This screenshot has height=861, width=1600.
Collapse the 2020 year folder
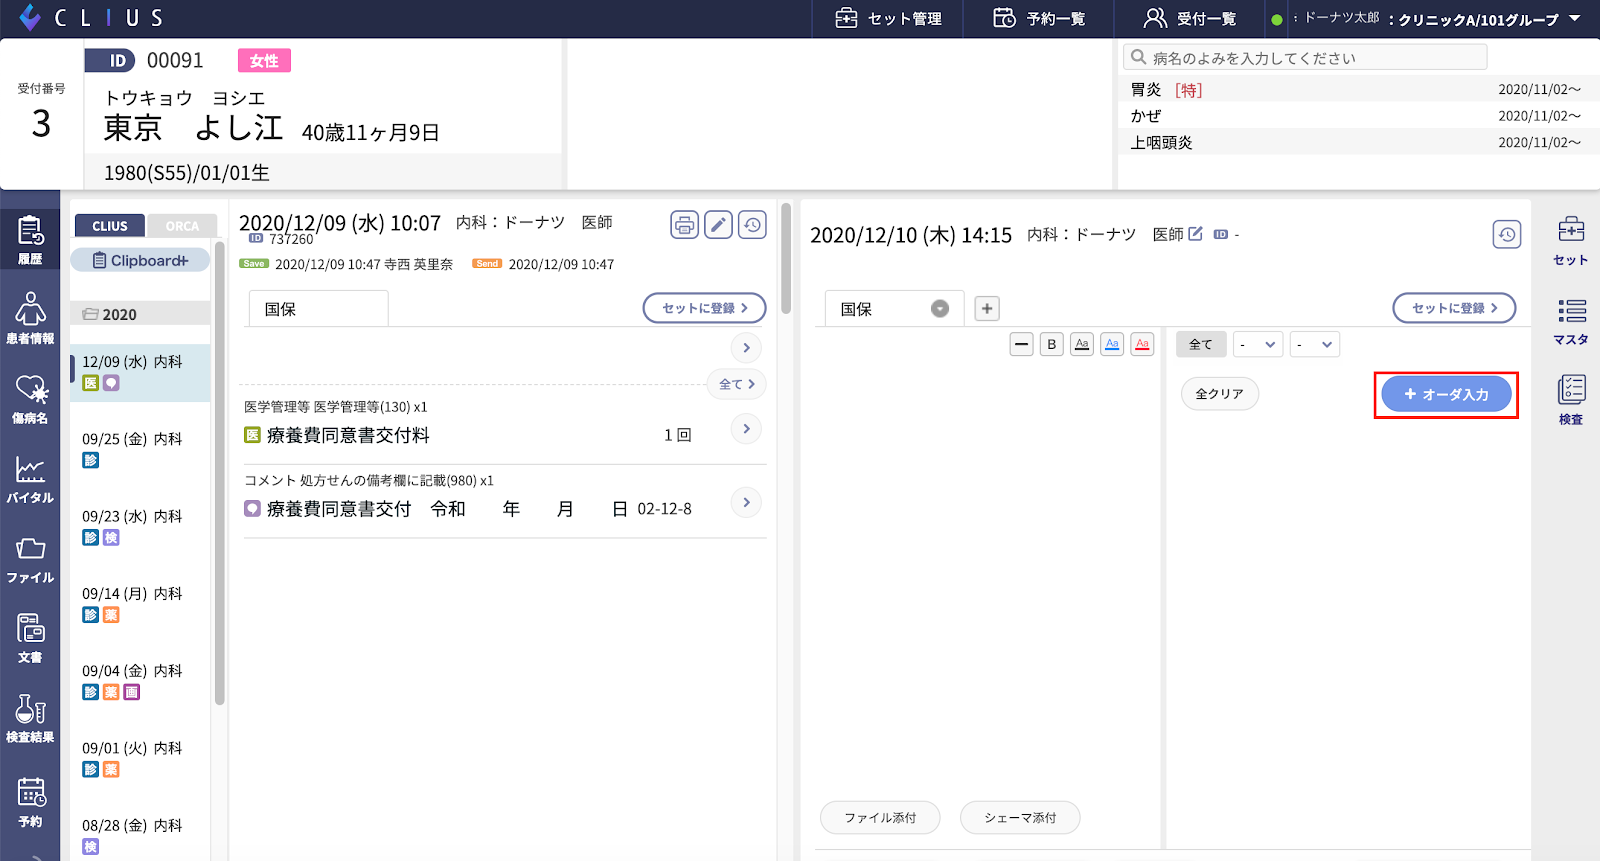[x=140, y=314]
